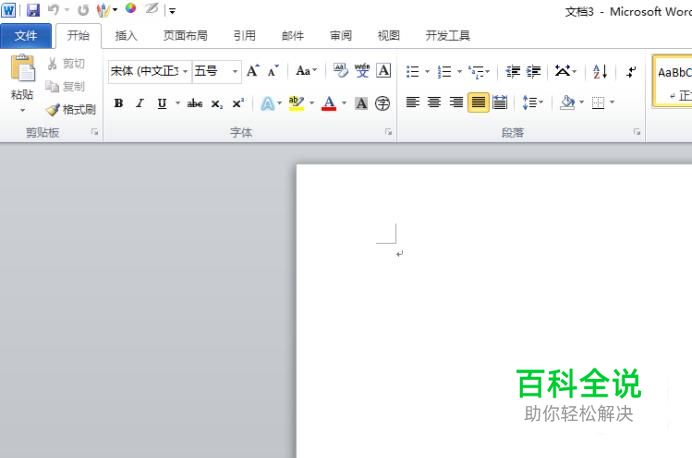Decrease the paragraph indent
Image resolution: width=692 pixels, height=458 pixels.
point(512,71)
